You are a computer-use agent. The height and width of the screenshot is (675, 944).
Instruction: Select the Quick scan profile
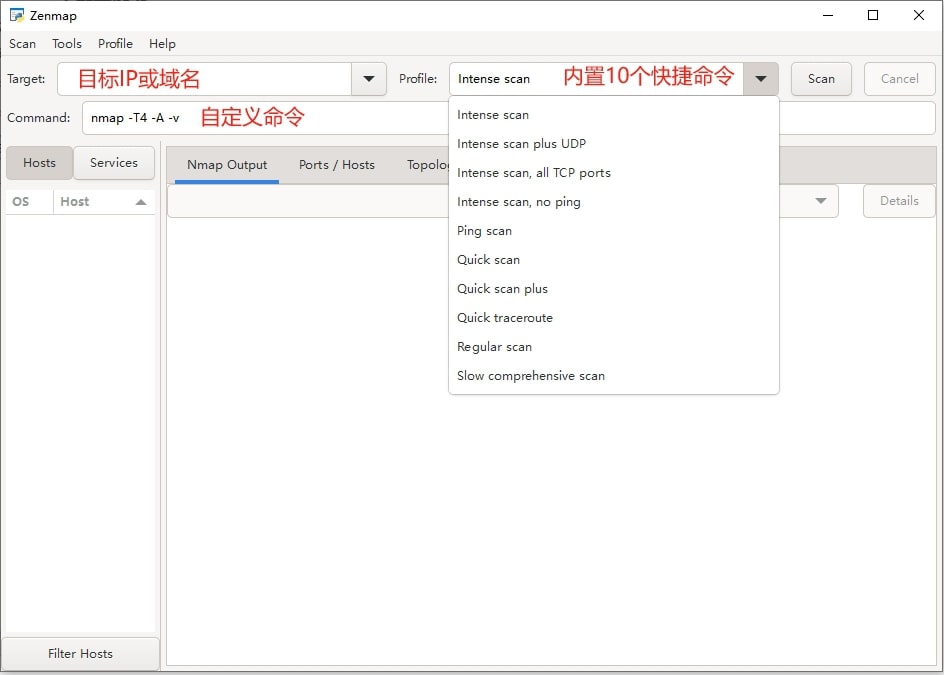click(614, 260)
